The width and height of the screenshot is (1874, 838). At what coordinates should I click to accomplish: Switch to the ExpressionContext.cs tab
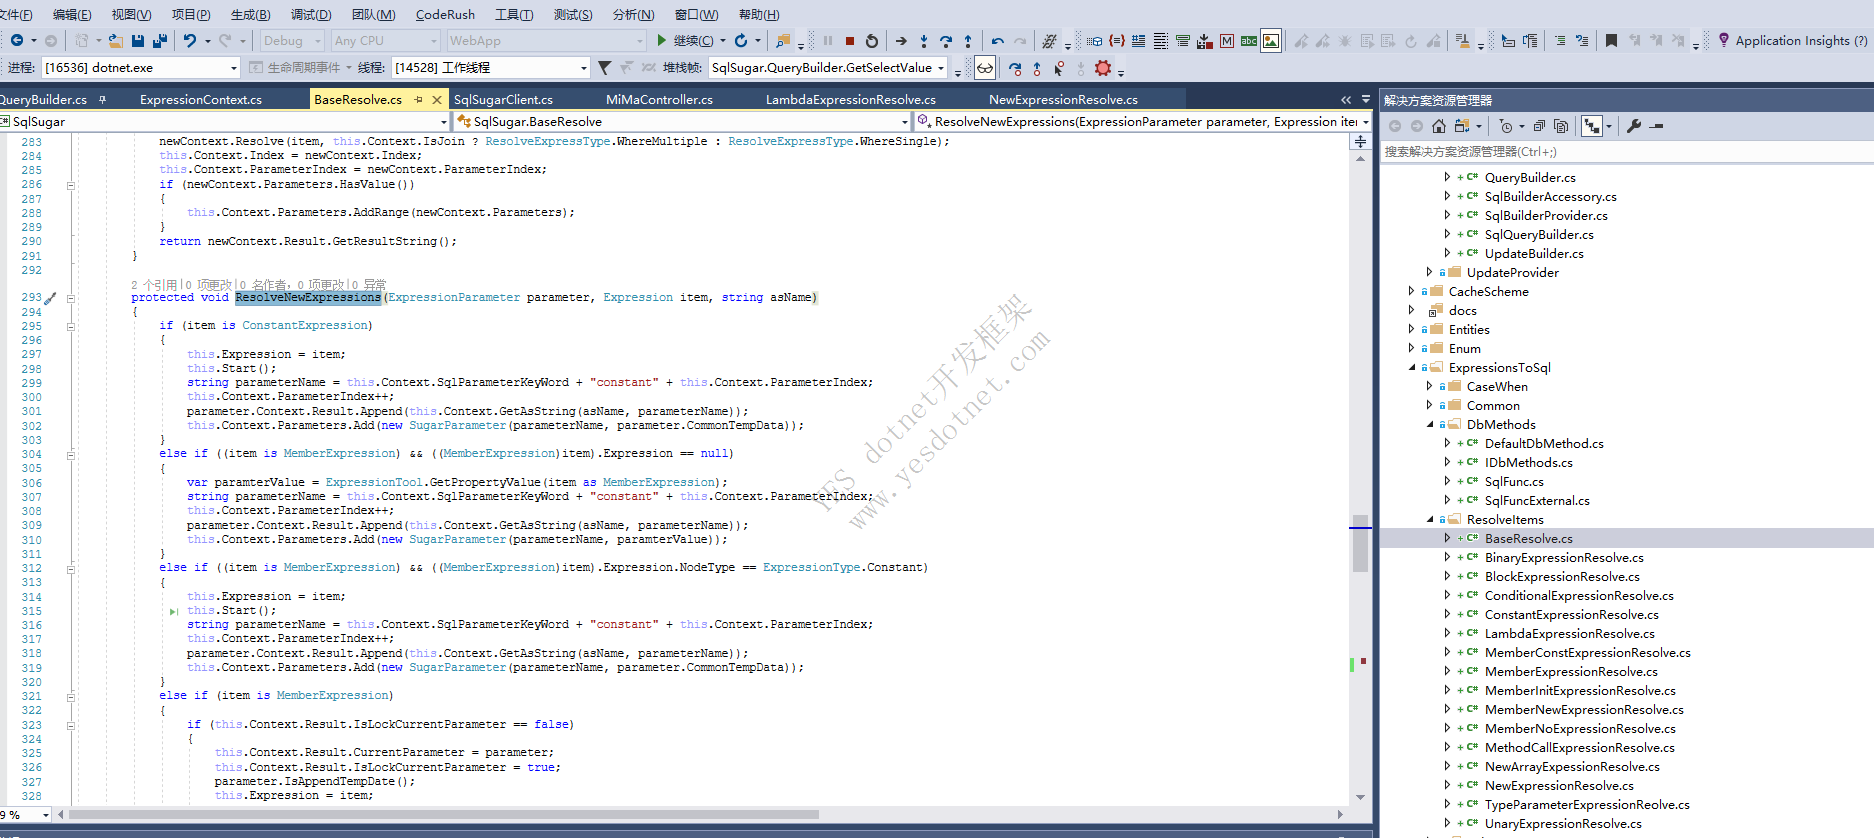click(201, 100)
